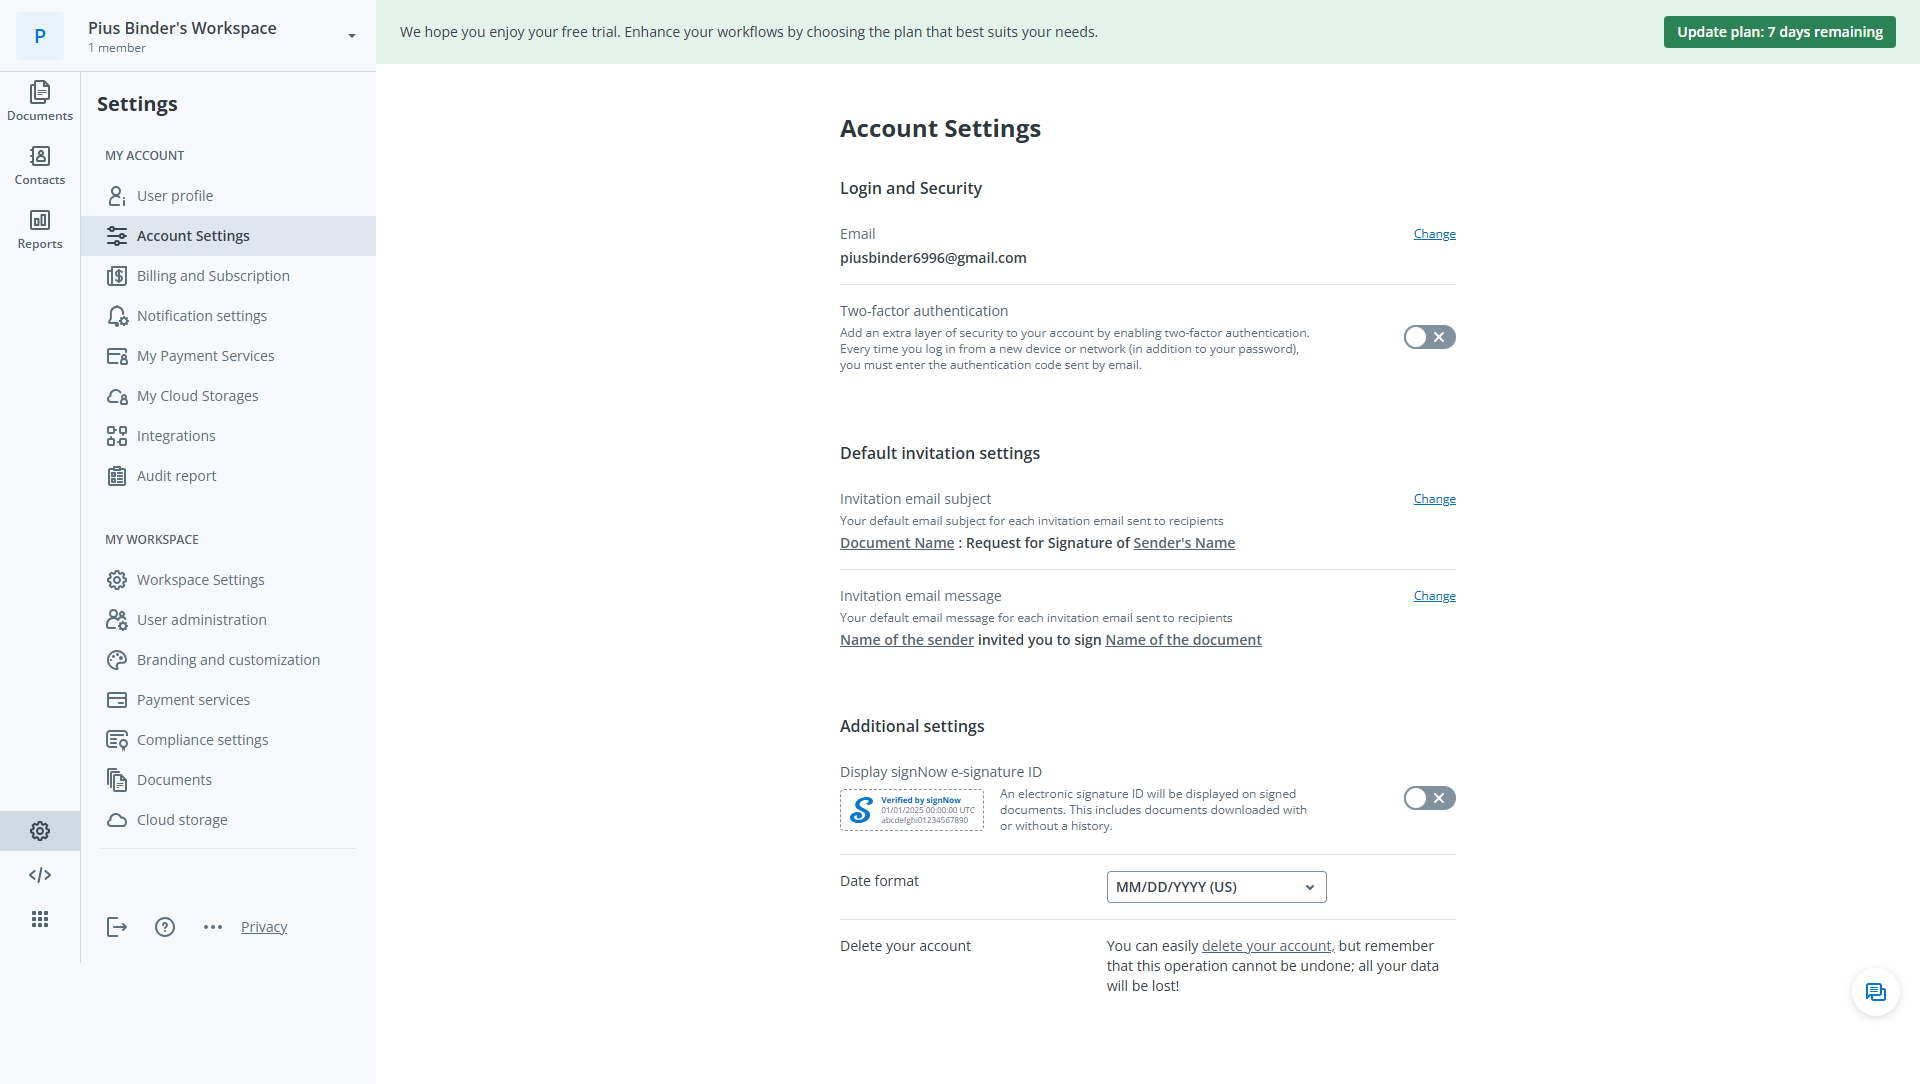The width and height of the screenshot is (1920, 1084).
Task: Open the help question mark icon
Action: click(165, 927)
